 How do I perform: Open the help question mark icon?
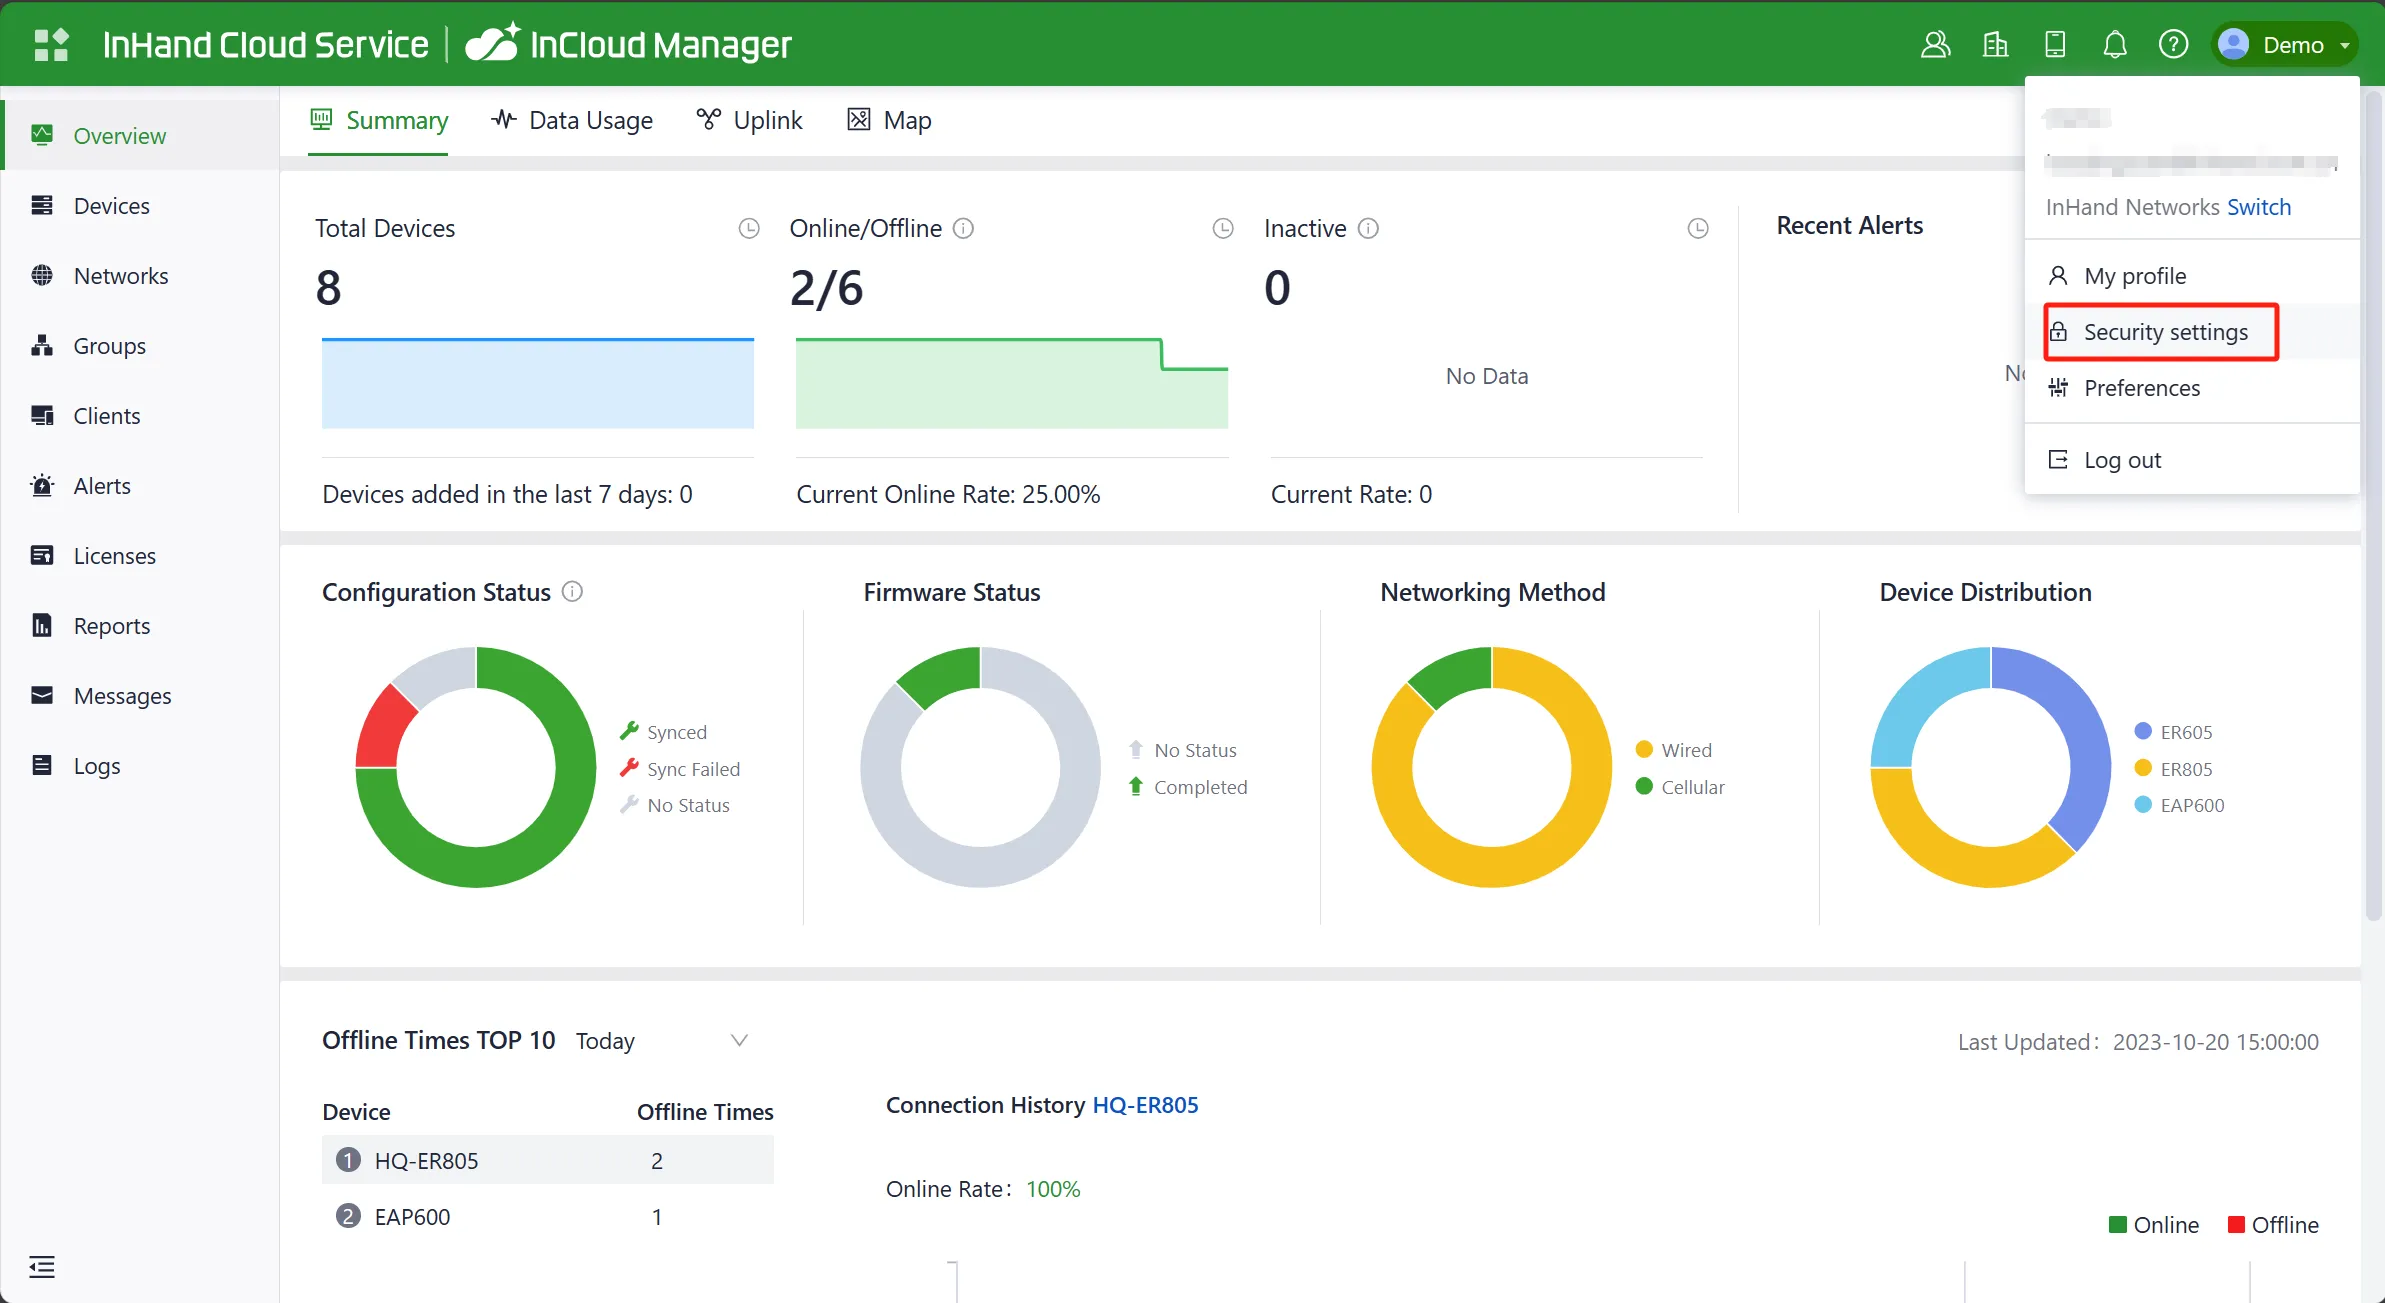[x=2174, y=44]
